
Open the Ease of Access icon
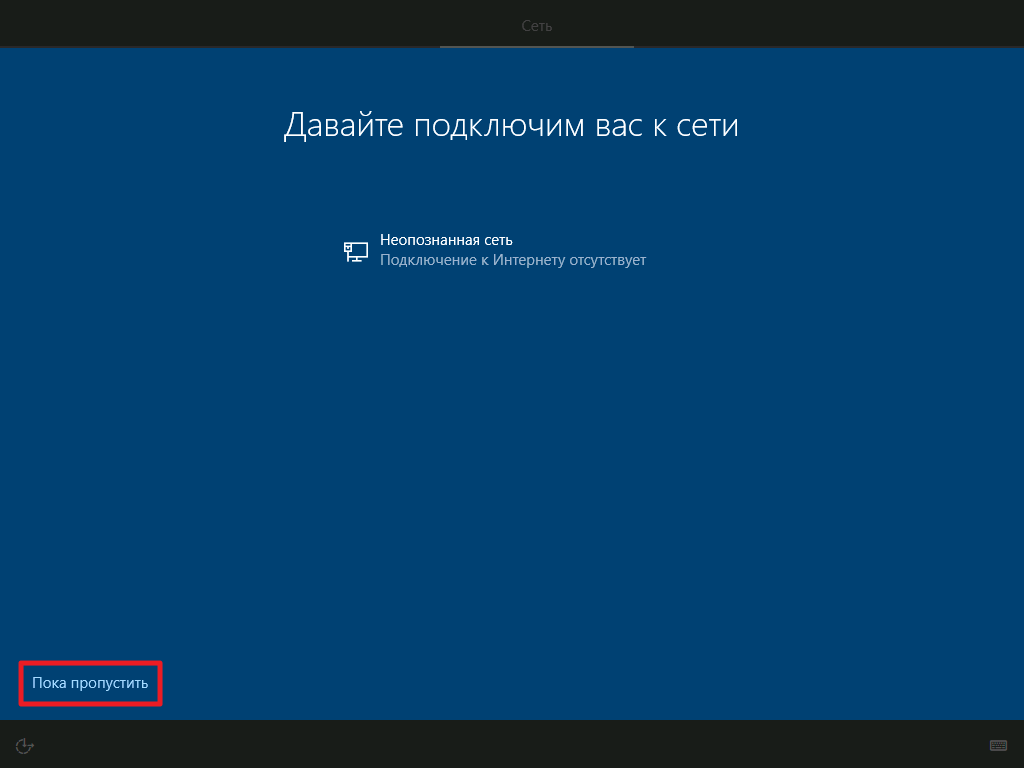24,745
